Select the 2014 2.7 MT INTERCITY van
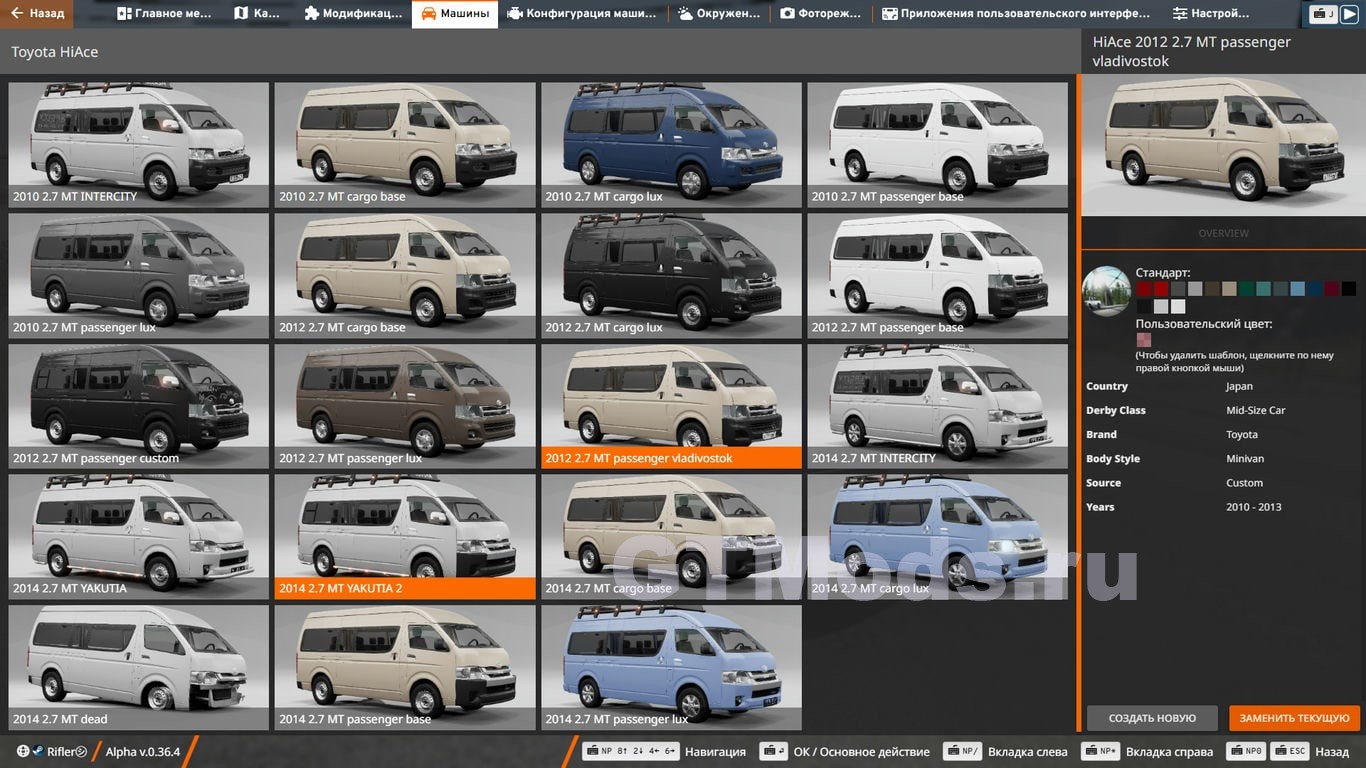This screenshot has width=1366, height=768. click(x=938, y=406)
